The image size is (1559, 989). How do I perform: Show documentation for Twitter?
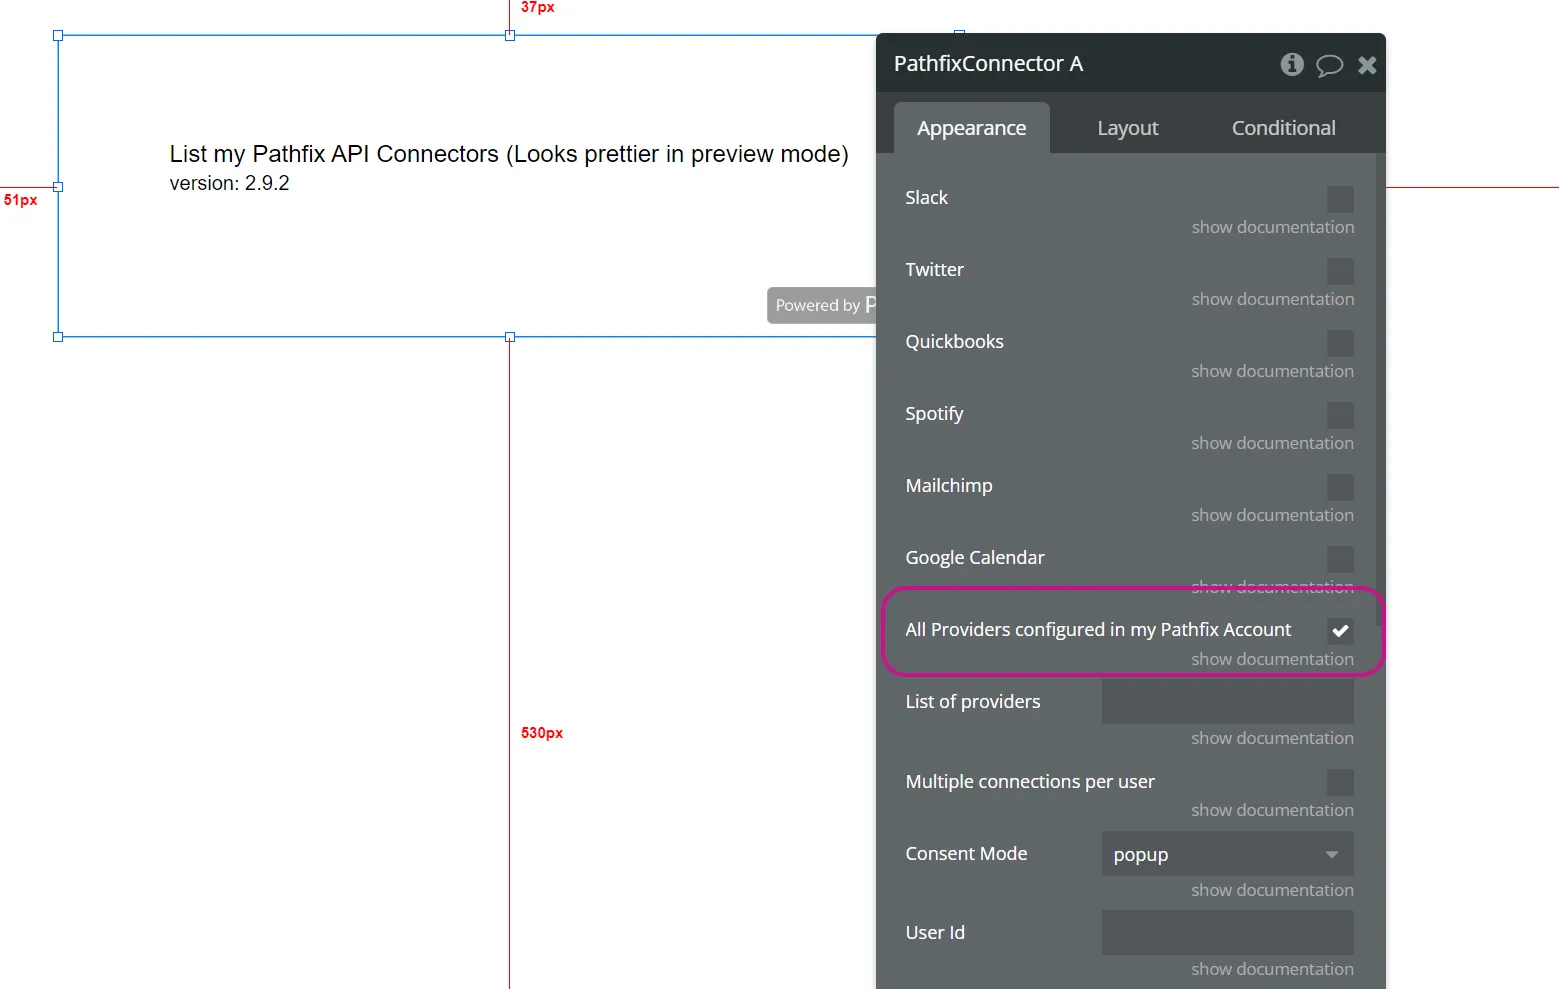(1273, 299)
